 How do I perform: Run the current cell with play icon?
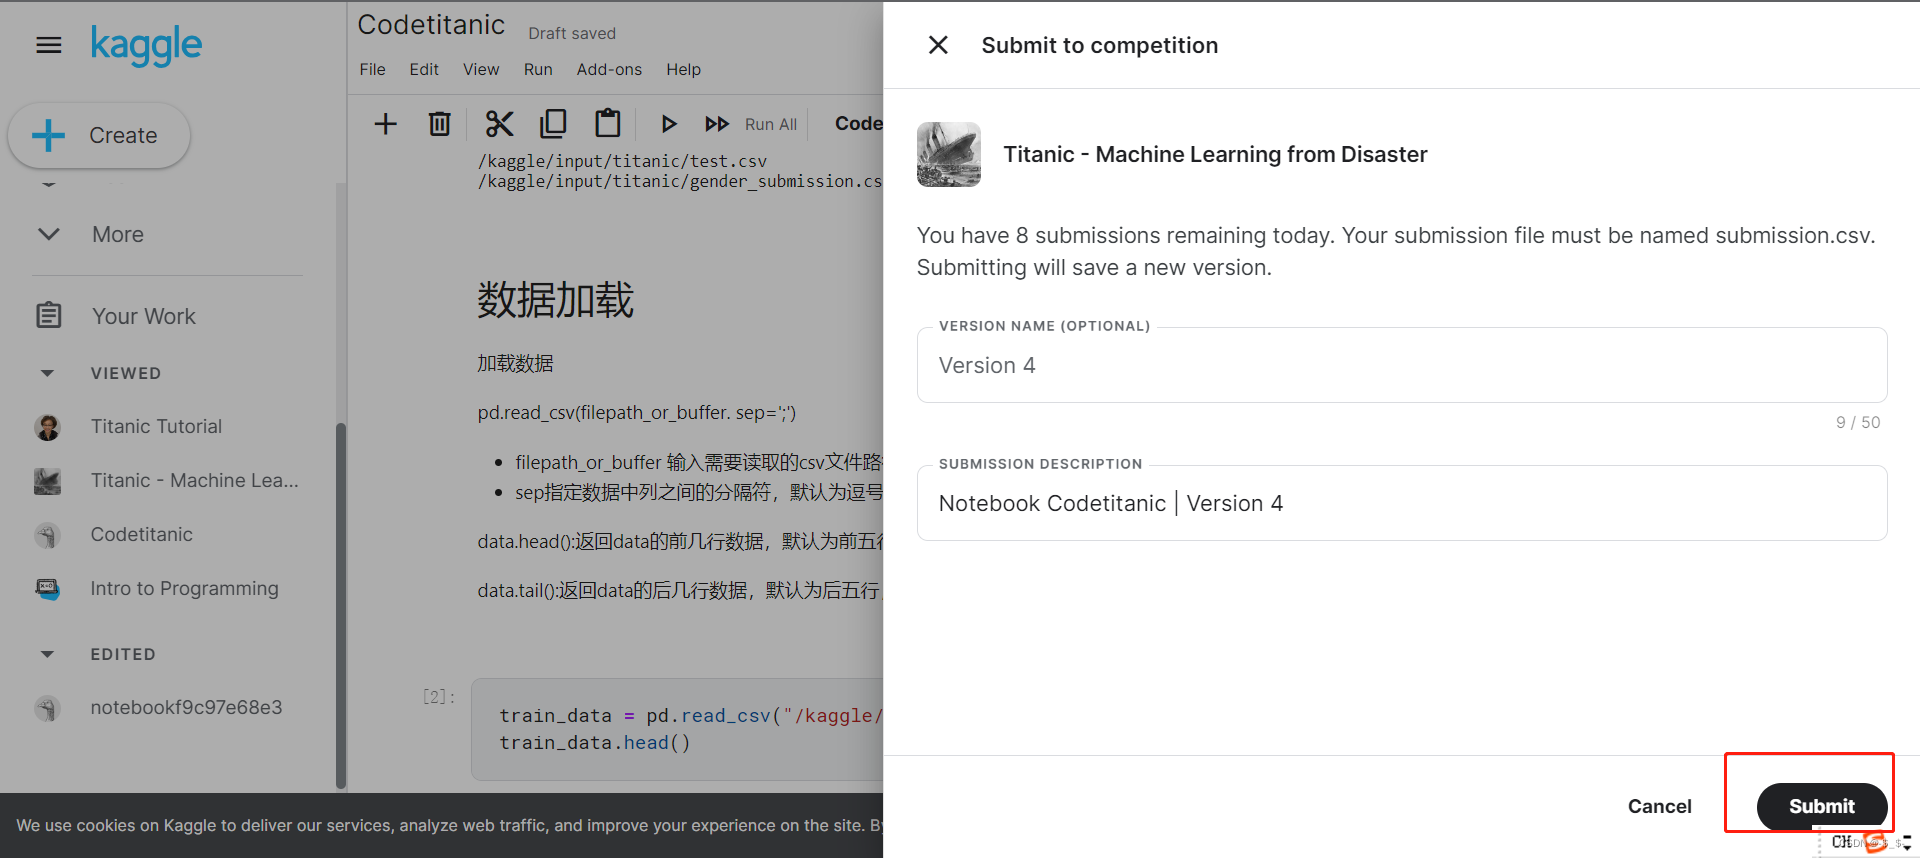669,124
